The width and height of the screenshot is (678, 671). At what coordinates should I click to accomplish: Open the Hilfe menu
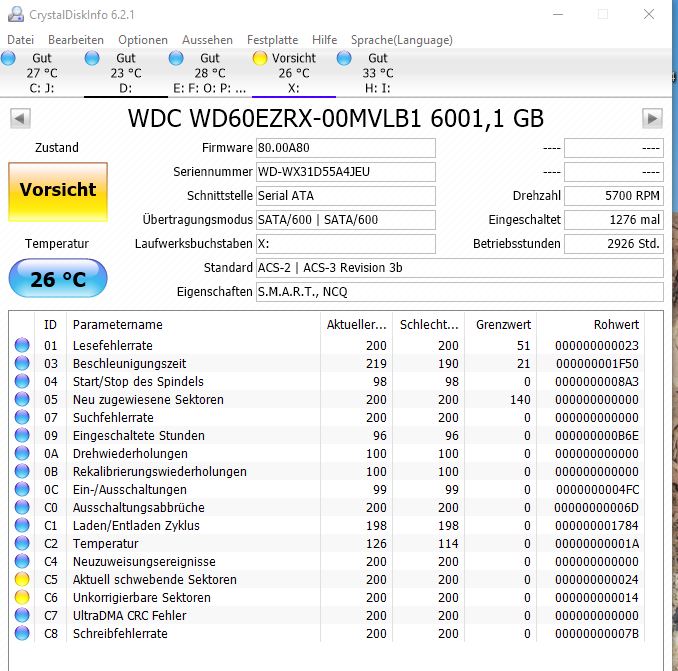[x=324, y=40]
